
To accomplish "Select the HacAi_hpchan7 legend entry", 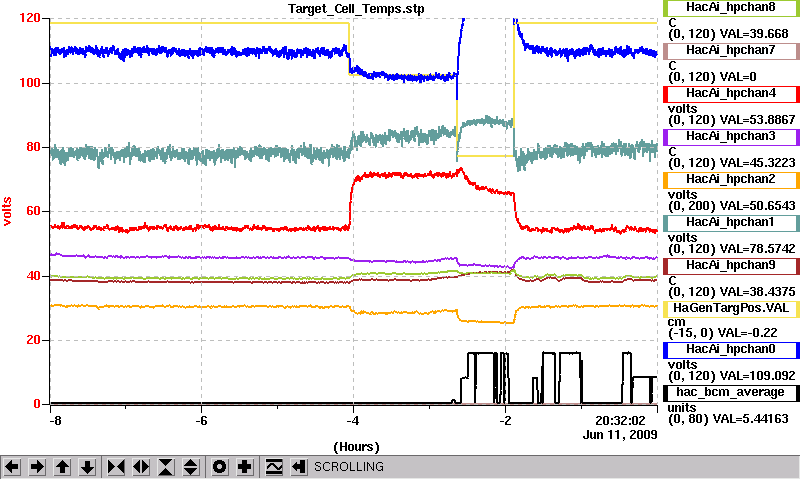I will [x=731, y=51].
